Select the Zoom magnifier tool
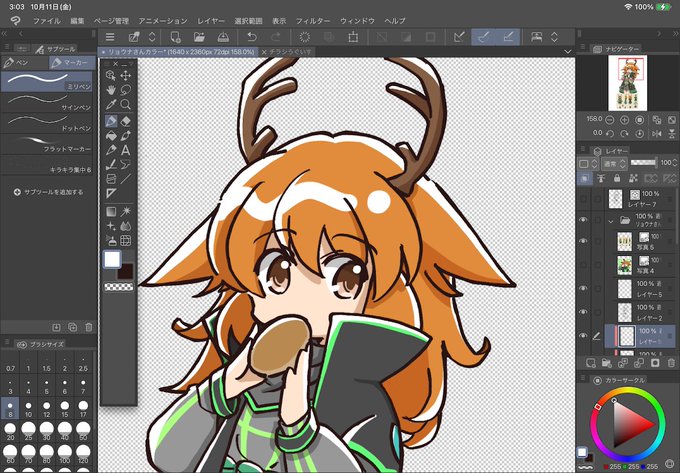680x473 pixels. click(x=126, y=104)
